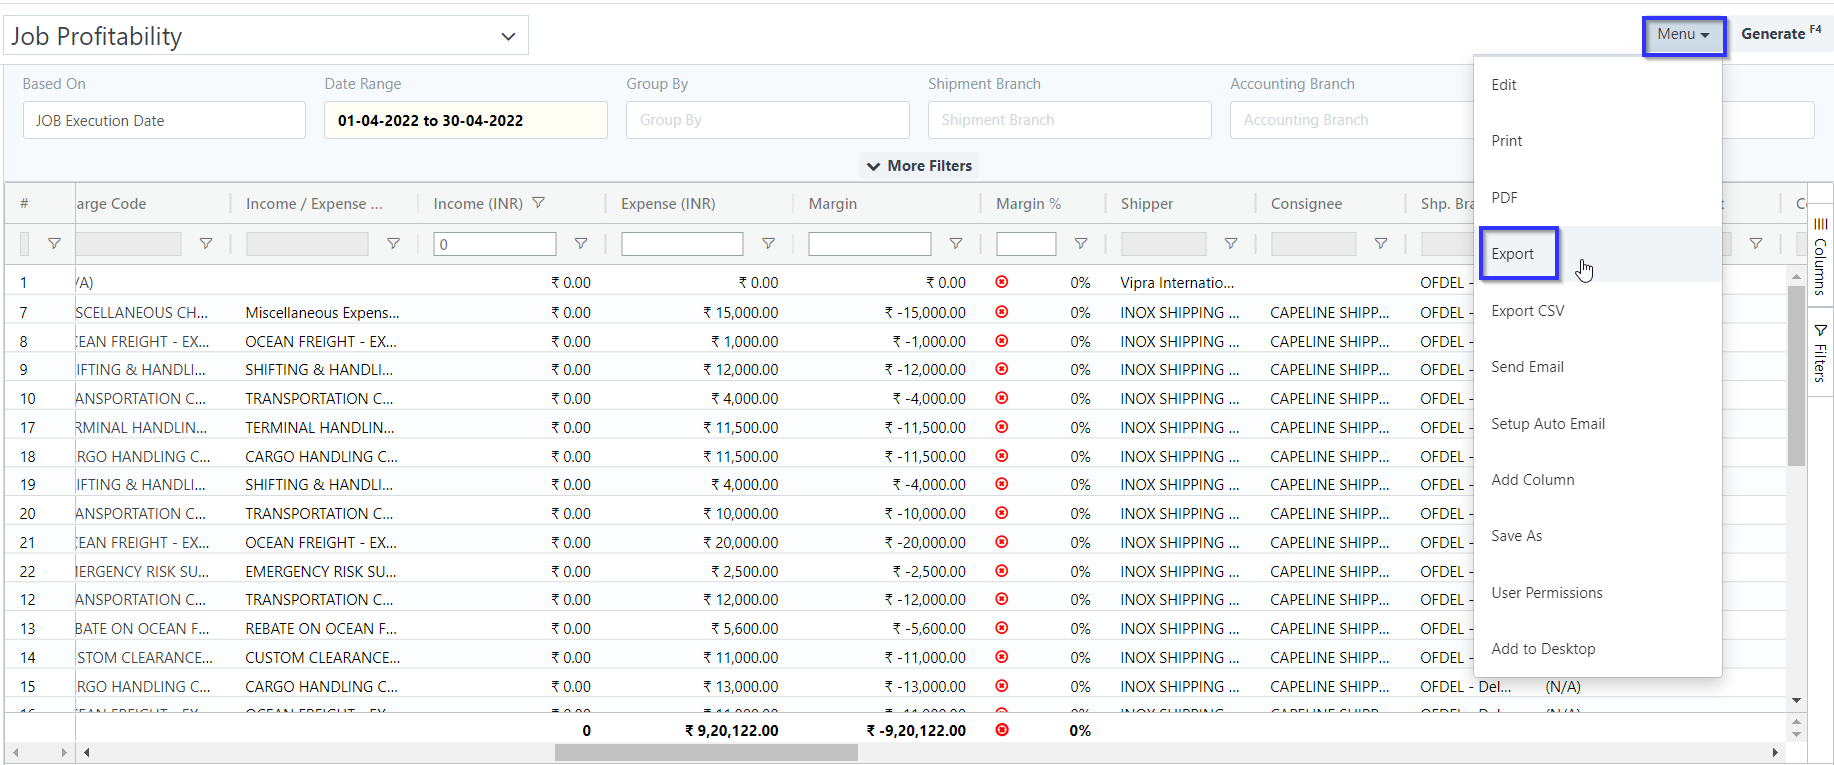The height and width of the screenshot is (765, 1834).
Task: Choose Export from the menu
Action: coord(1598,254)
